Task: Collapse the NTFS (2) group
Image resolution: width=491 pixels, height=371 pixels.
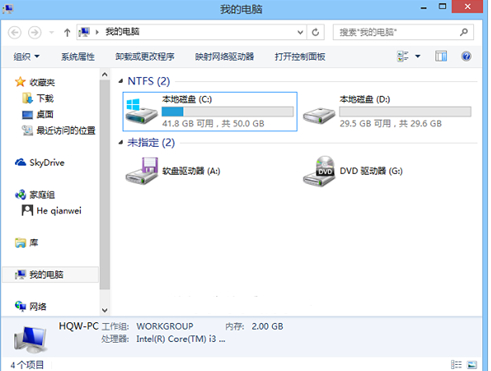Action: (121, 81)
